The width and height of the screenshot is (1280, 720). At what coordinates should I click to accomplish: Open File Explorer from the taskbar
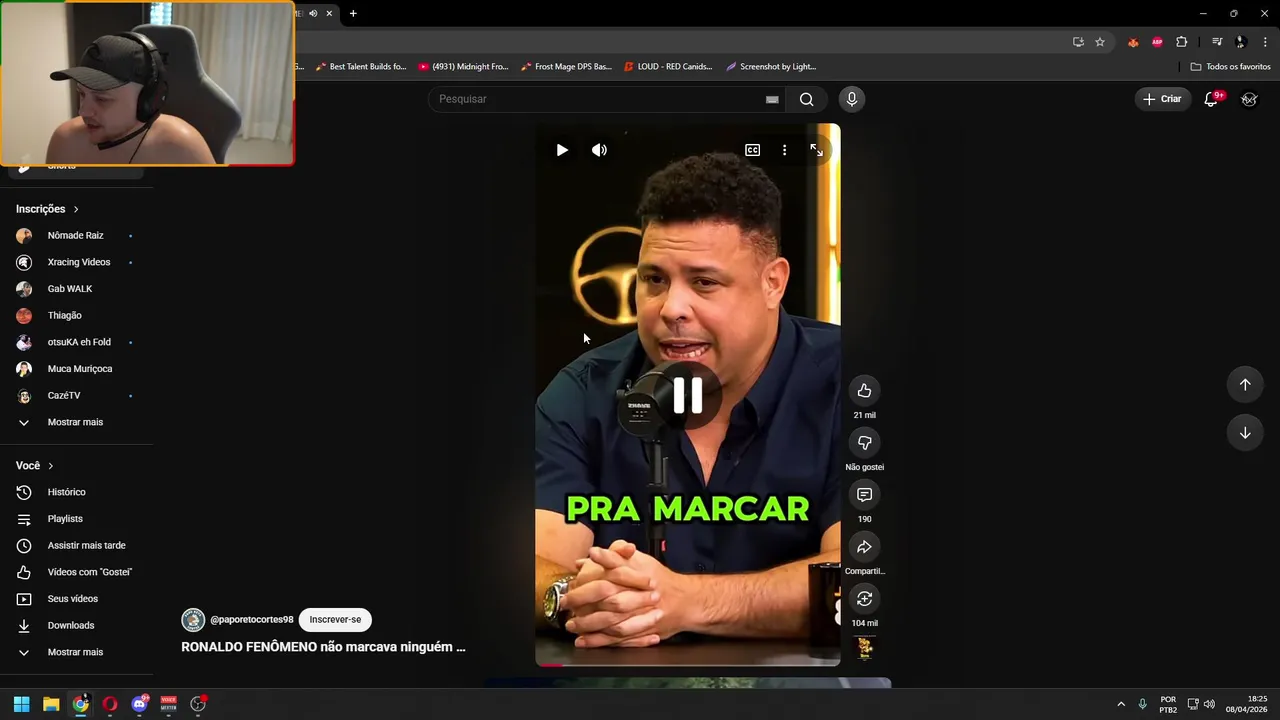[51, 704]
